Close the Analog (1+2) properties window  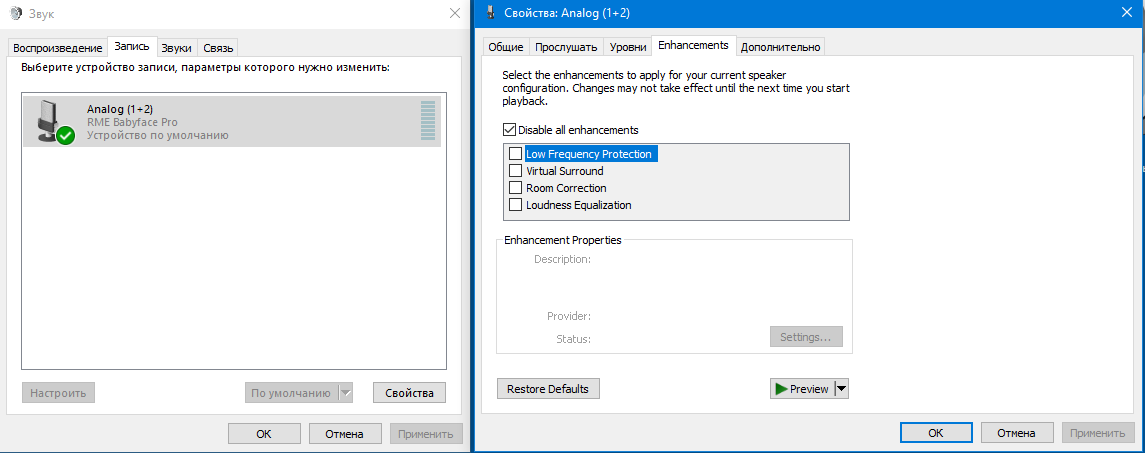1126,13
